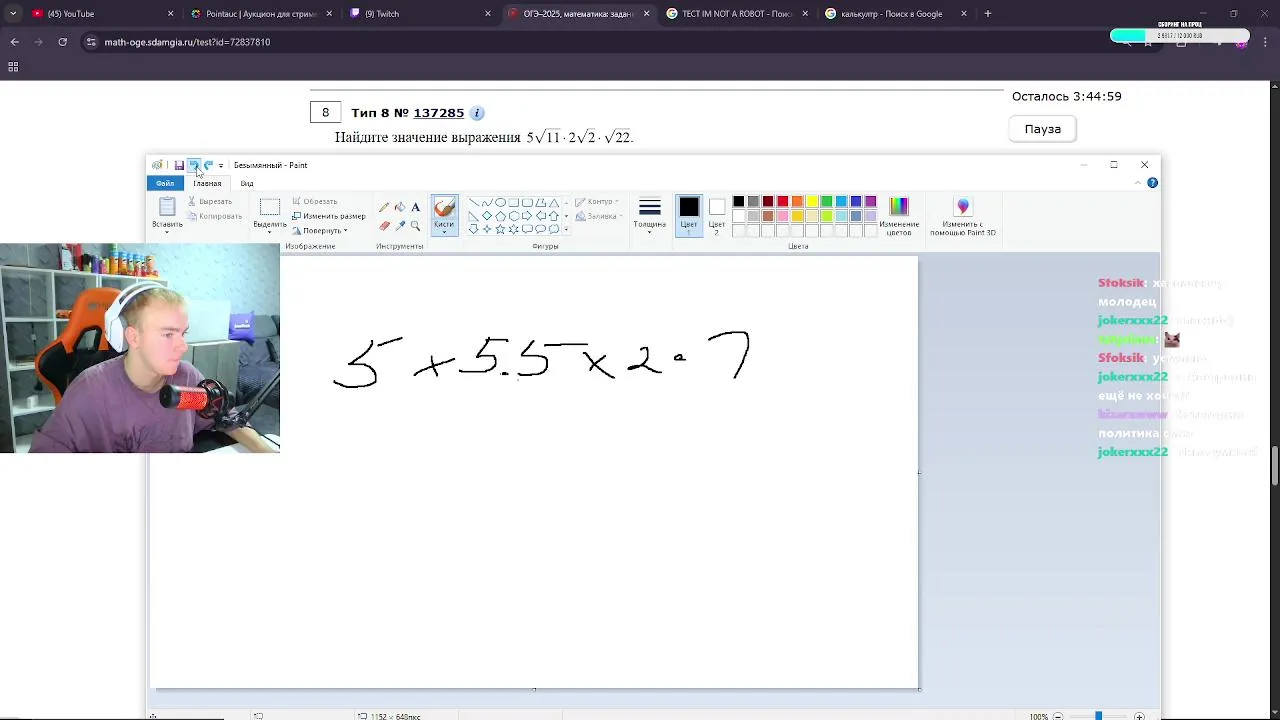1280x720 pixels.
Task: Choose the oval shape in Shapes gallery
Action: pyautogui.click(x=500, y=203)
